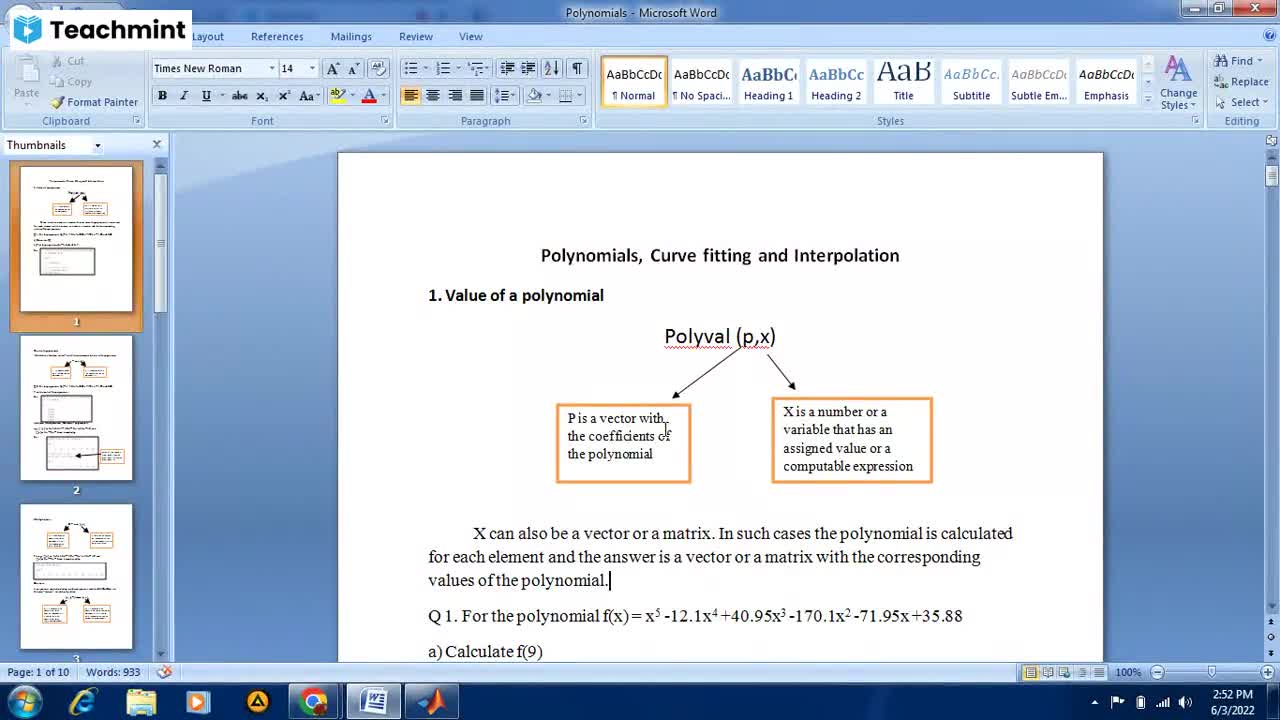Toggle strikethrough formatting

pos(240,96)
